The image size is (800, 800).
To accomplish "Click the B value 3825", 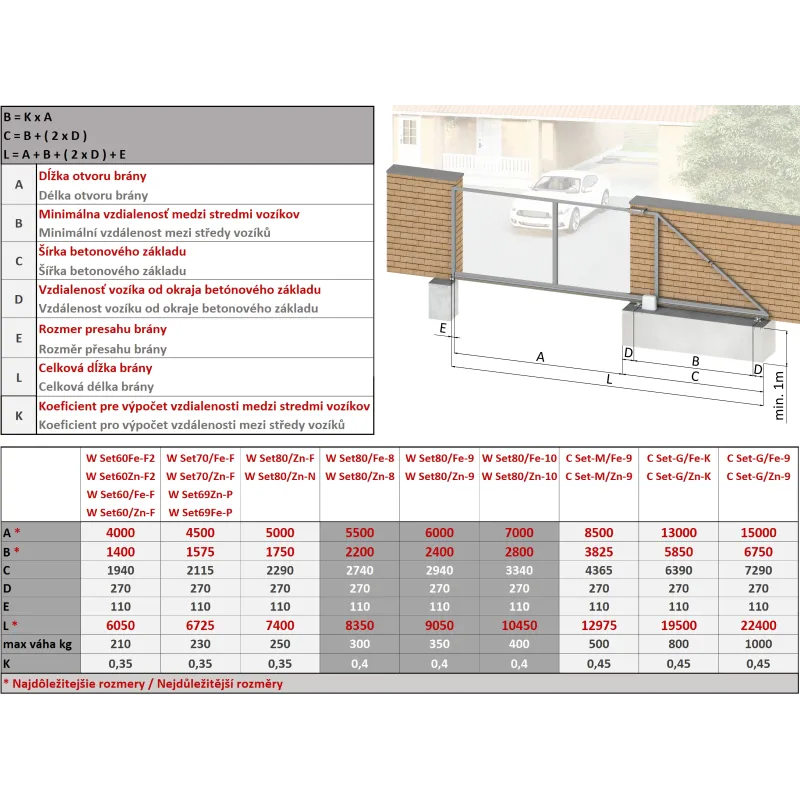I will click(599, 551).
